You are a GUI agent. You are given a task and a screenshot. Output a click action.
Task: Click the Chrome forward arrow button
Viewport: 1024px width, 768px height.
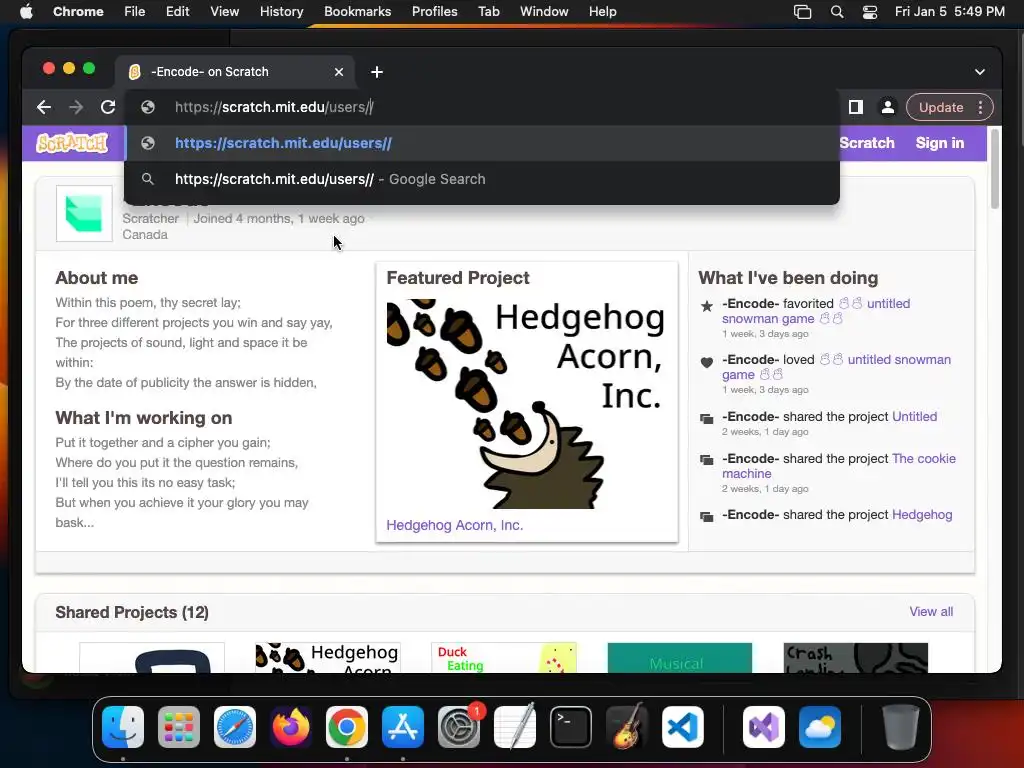pos(76,107)
